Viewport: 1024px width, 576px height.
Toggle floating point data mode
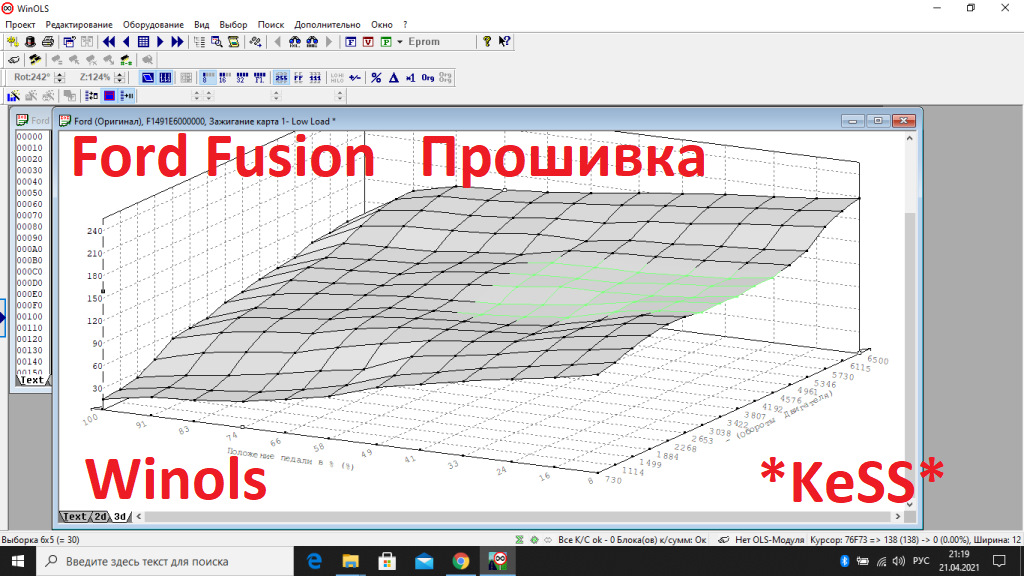point(259,78)
